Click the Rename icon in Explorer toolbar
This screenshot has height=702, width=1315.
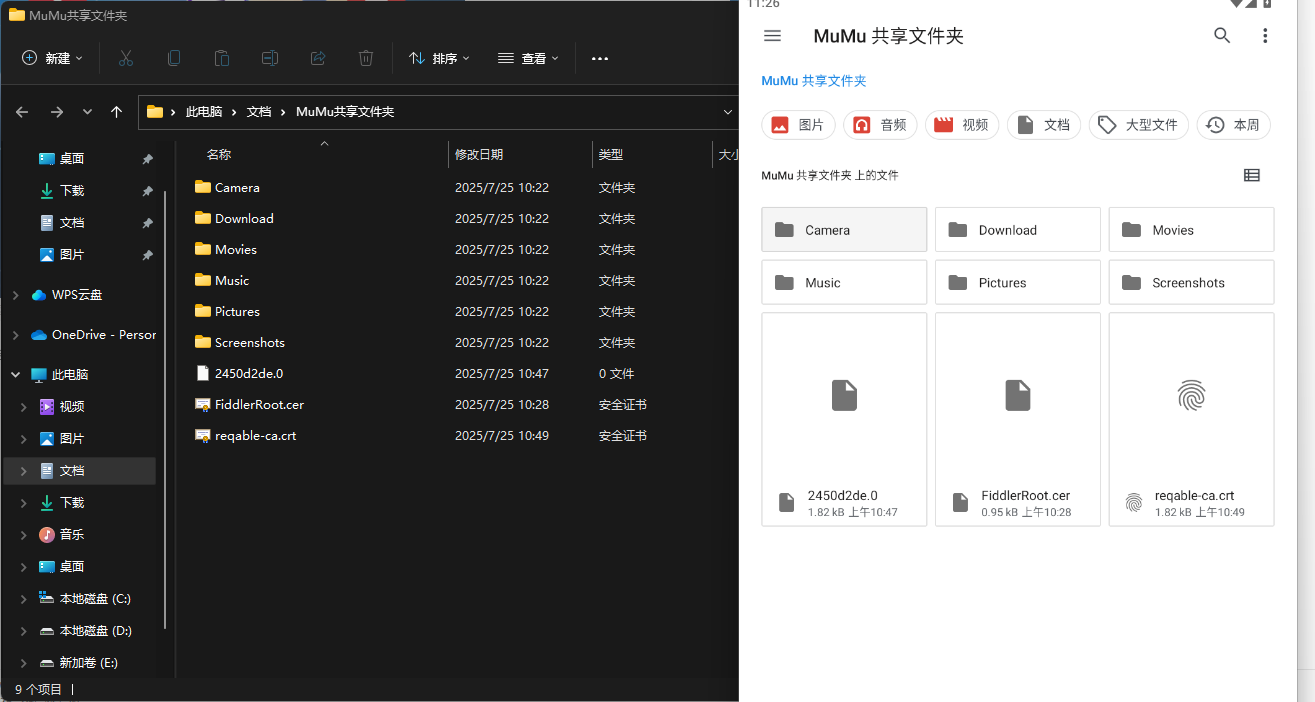coord(270,58)
